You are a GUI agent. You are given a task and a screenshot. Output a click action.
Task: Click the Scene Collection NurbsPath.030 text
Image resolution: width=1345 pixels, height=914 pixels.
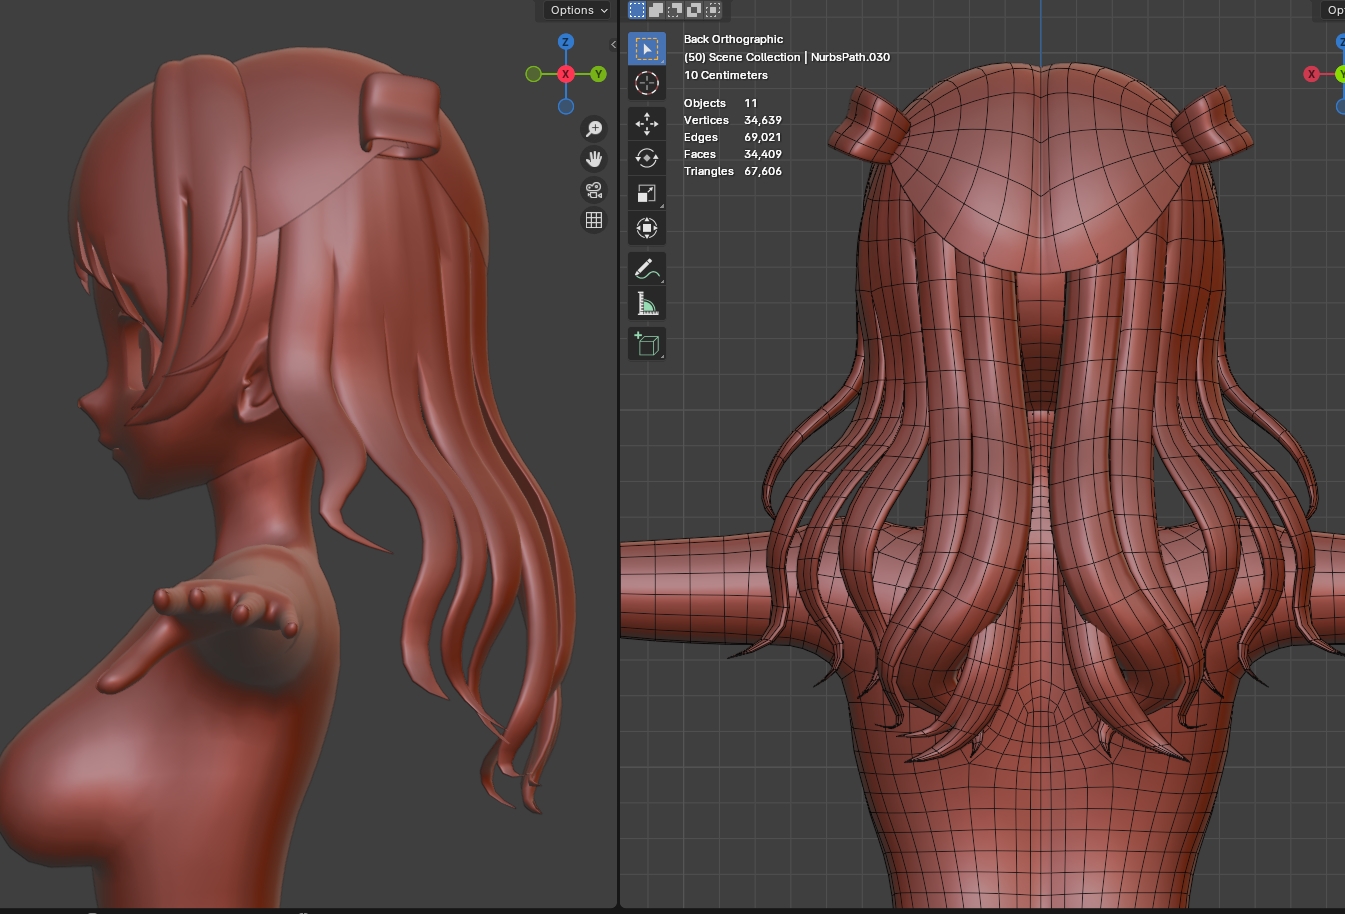(x=787, y=57)
